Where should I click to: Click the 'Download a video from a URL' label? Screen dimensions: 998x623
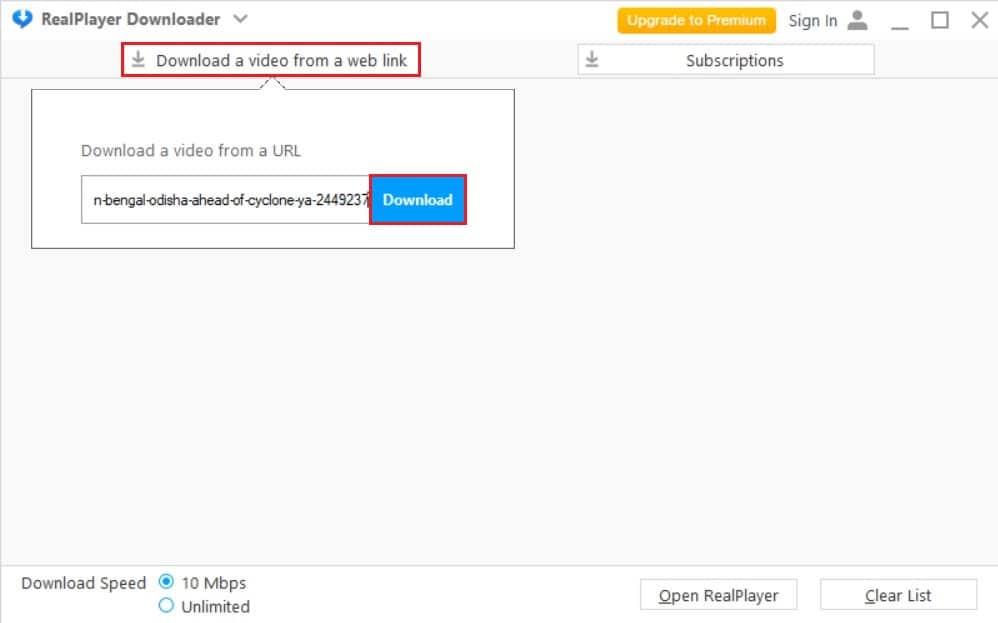point(190,151)
